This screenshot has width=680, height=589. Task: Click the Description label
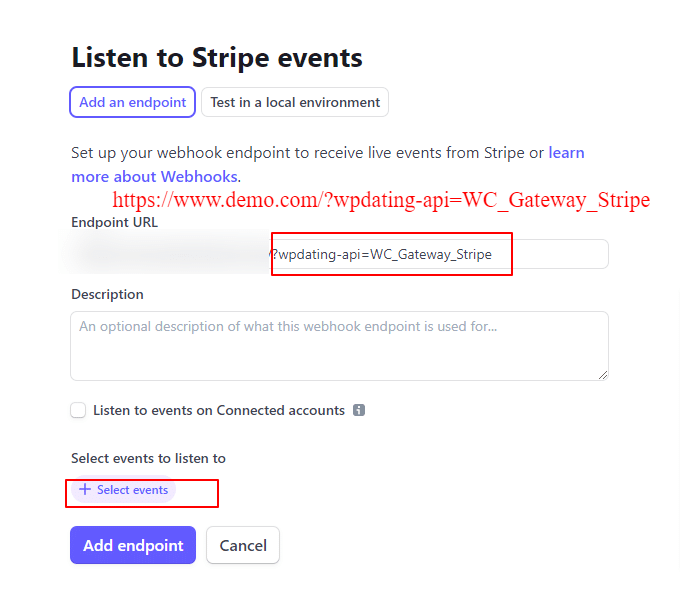coord(107,294)
